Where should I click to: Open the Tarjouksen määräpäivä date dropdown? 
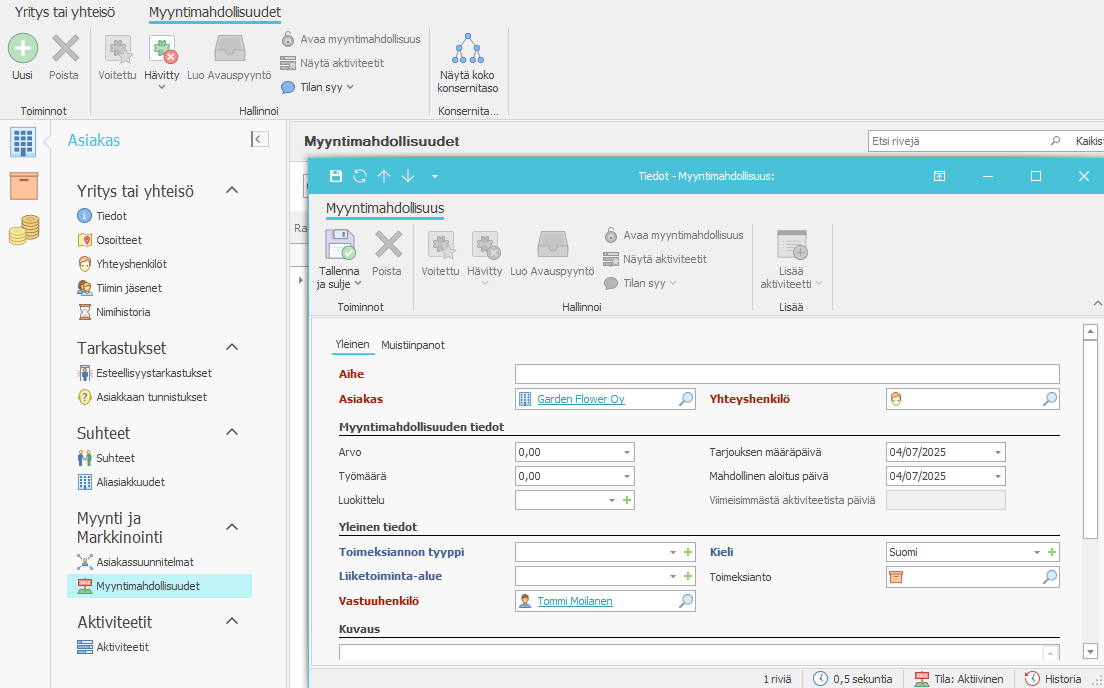(997, 452)
